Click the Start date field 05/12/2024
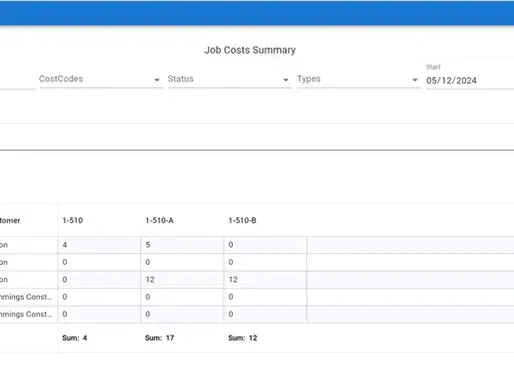This screenshot has height=386, width=514. pos(470,80)
